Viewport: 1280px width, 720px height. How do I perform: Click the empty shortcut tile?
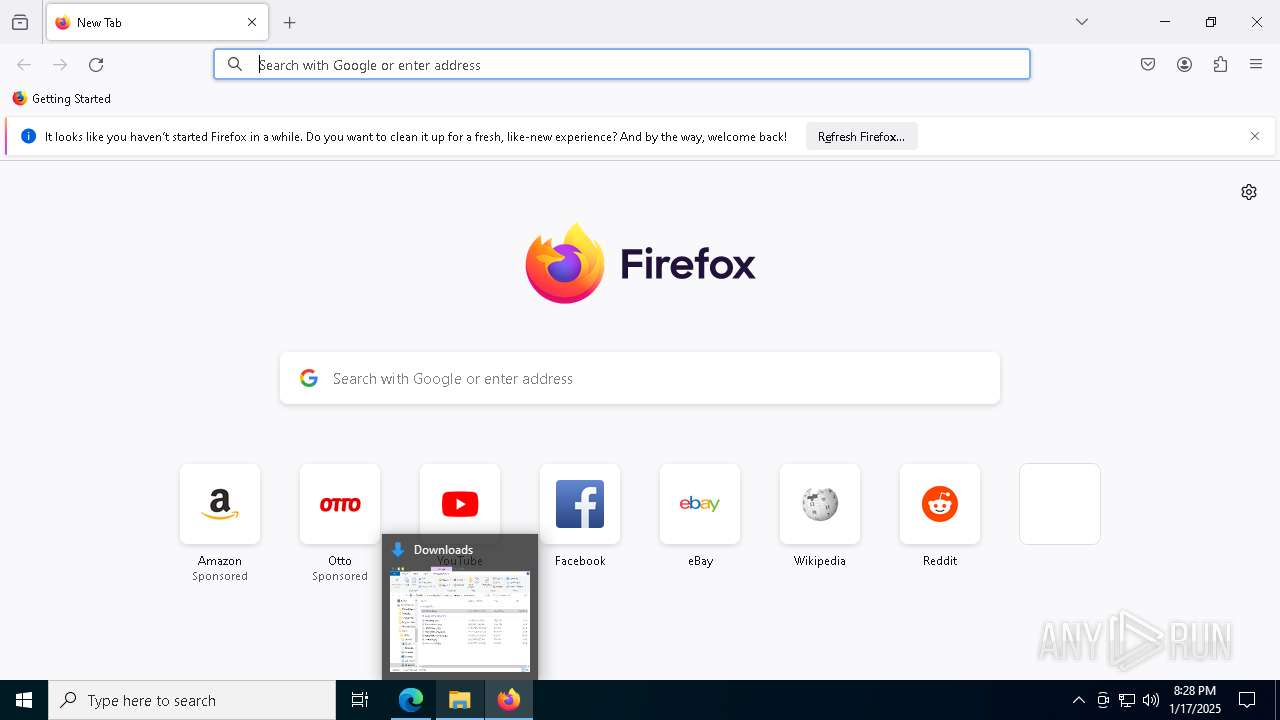[1060, 504]
